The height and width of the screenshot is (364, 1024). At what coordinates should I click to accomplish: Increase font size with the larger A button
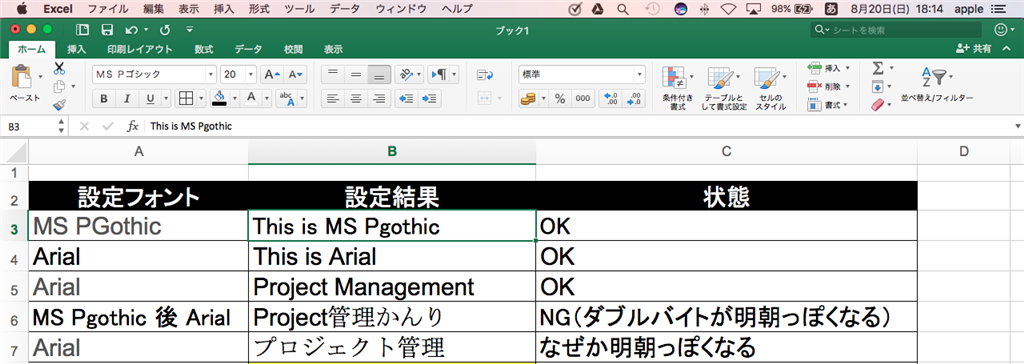(x=272, y=74)
